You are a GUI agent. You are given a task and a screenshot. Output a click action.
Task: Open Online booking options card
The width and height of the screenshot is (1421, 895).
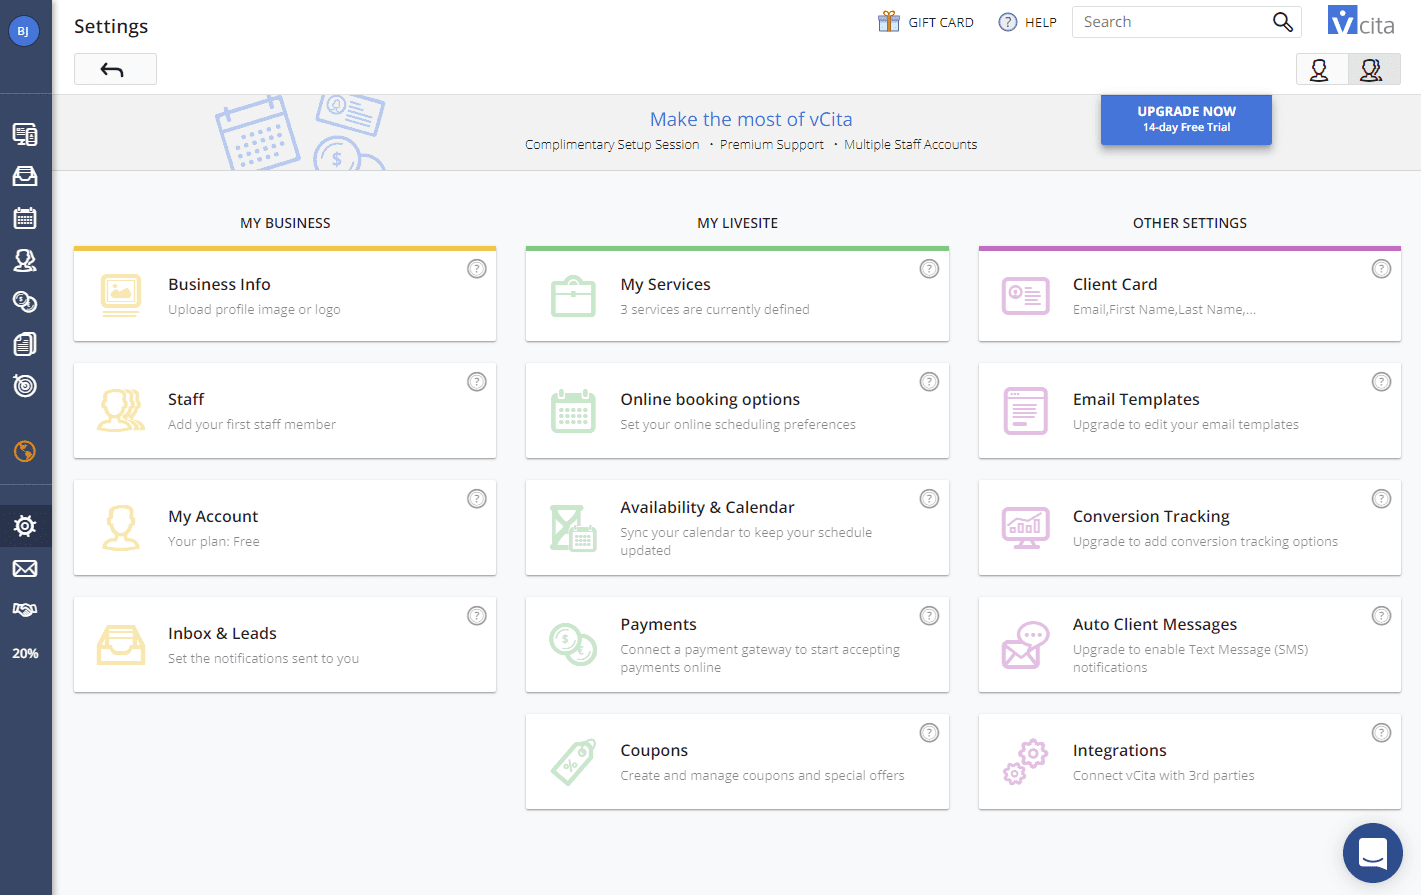pyautogui.click(x=737, y=411)
